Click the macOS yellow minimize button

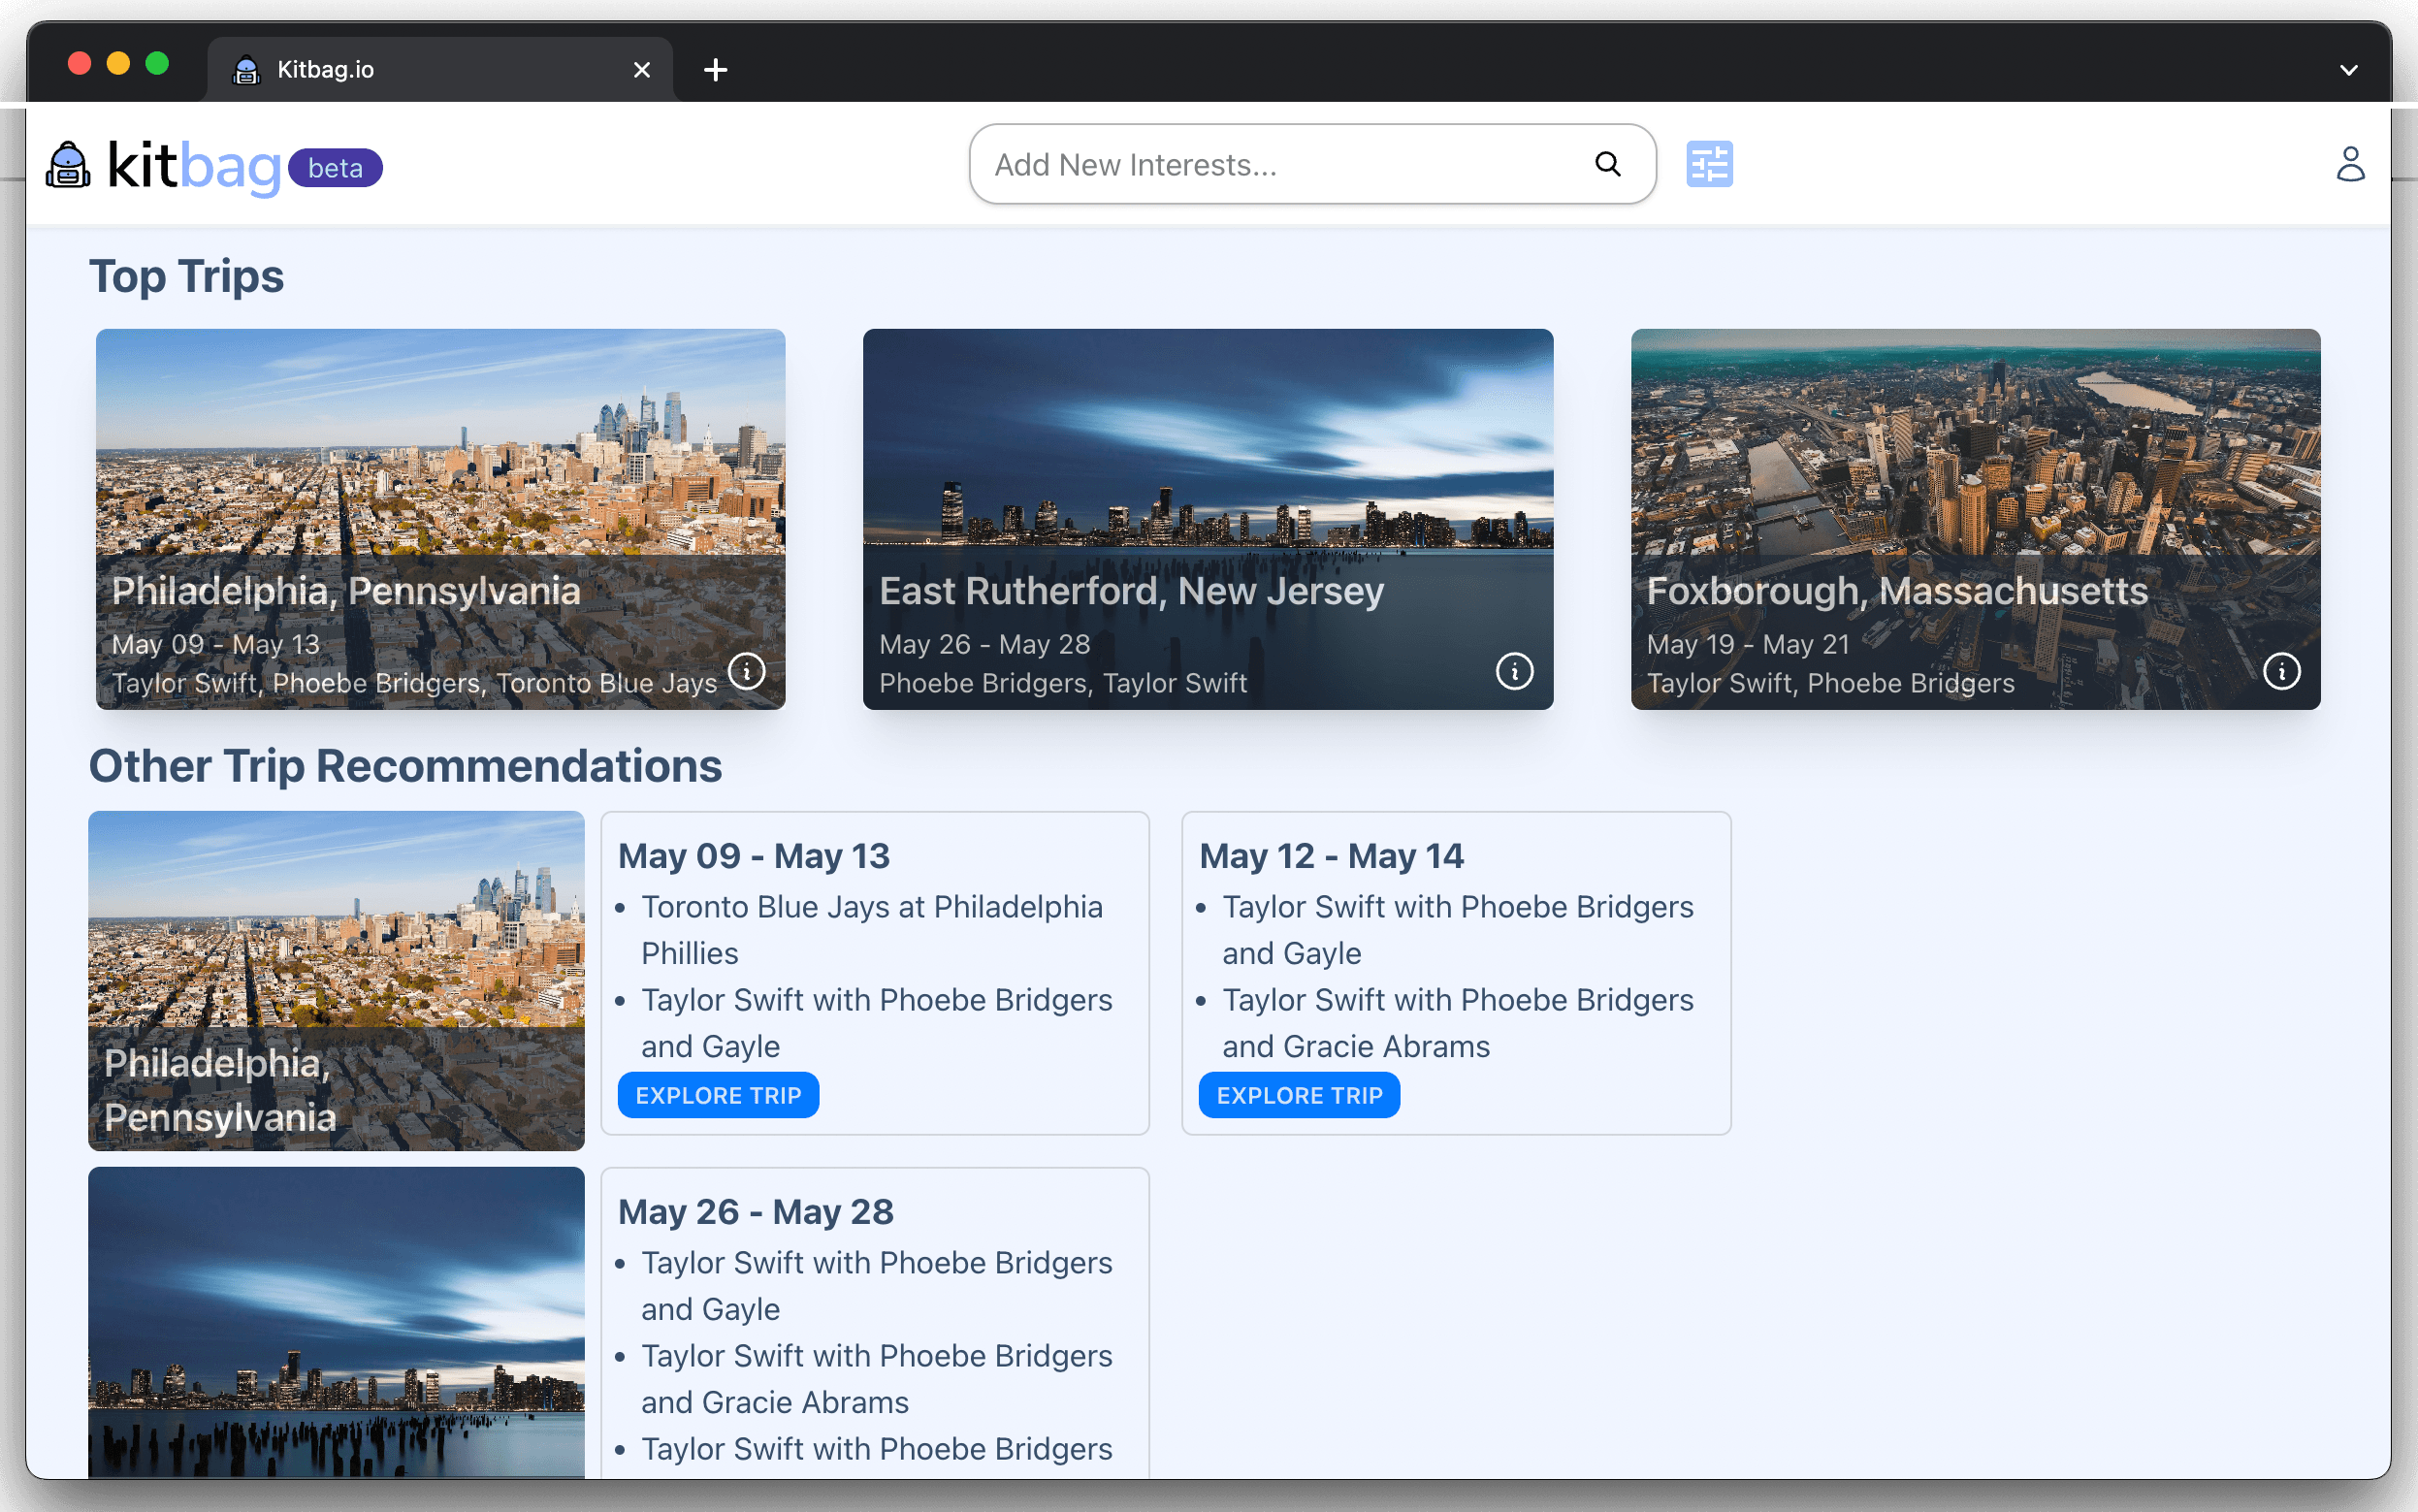tap(118, 64)
